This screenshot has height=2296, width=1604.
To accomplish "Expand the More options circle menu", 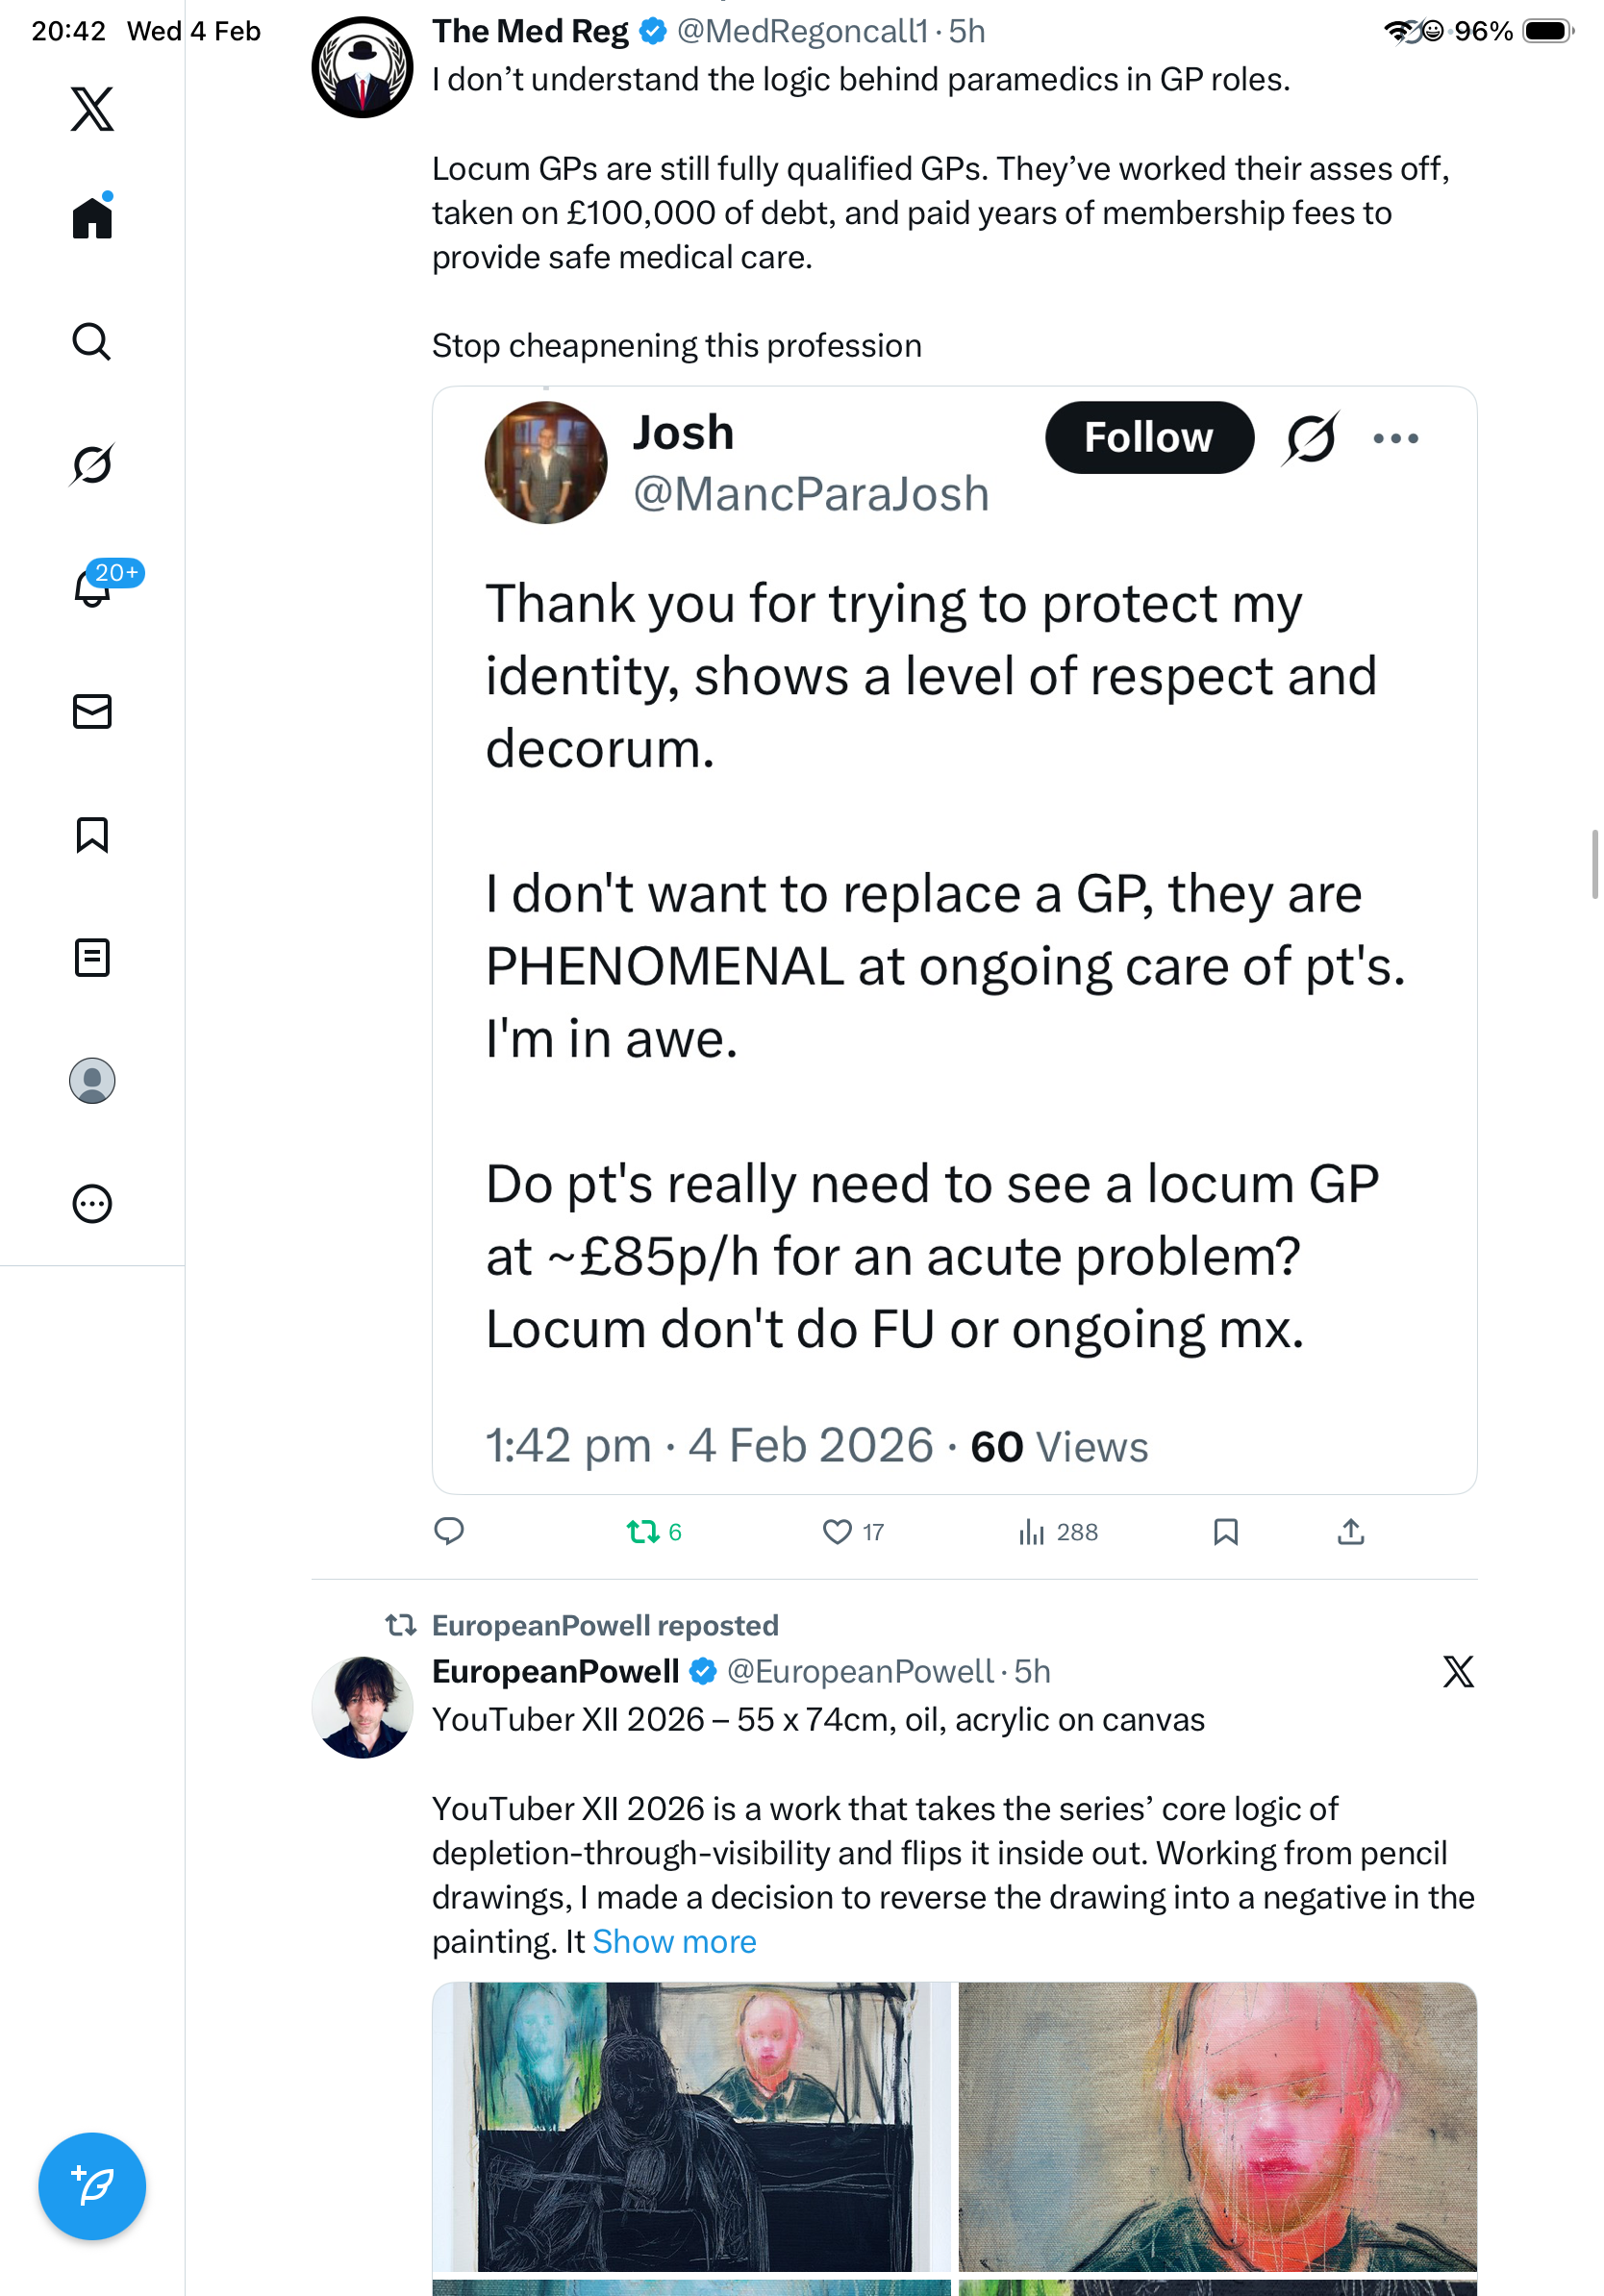I will [92, 1204].
